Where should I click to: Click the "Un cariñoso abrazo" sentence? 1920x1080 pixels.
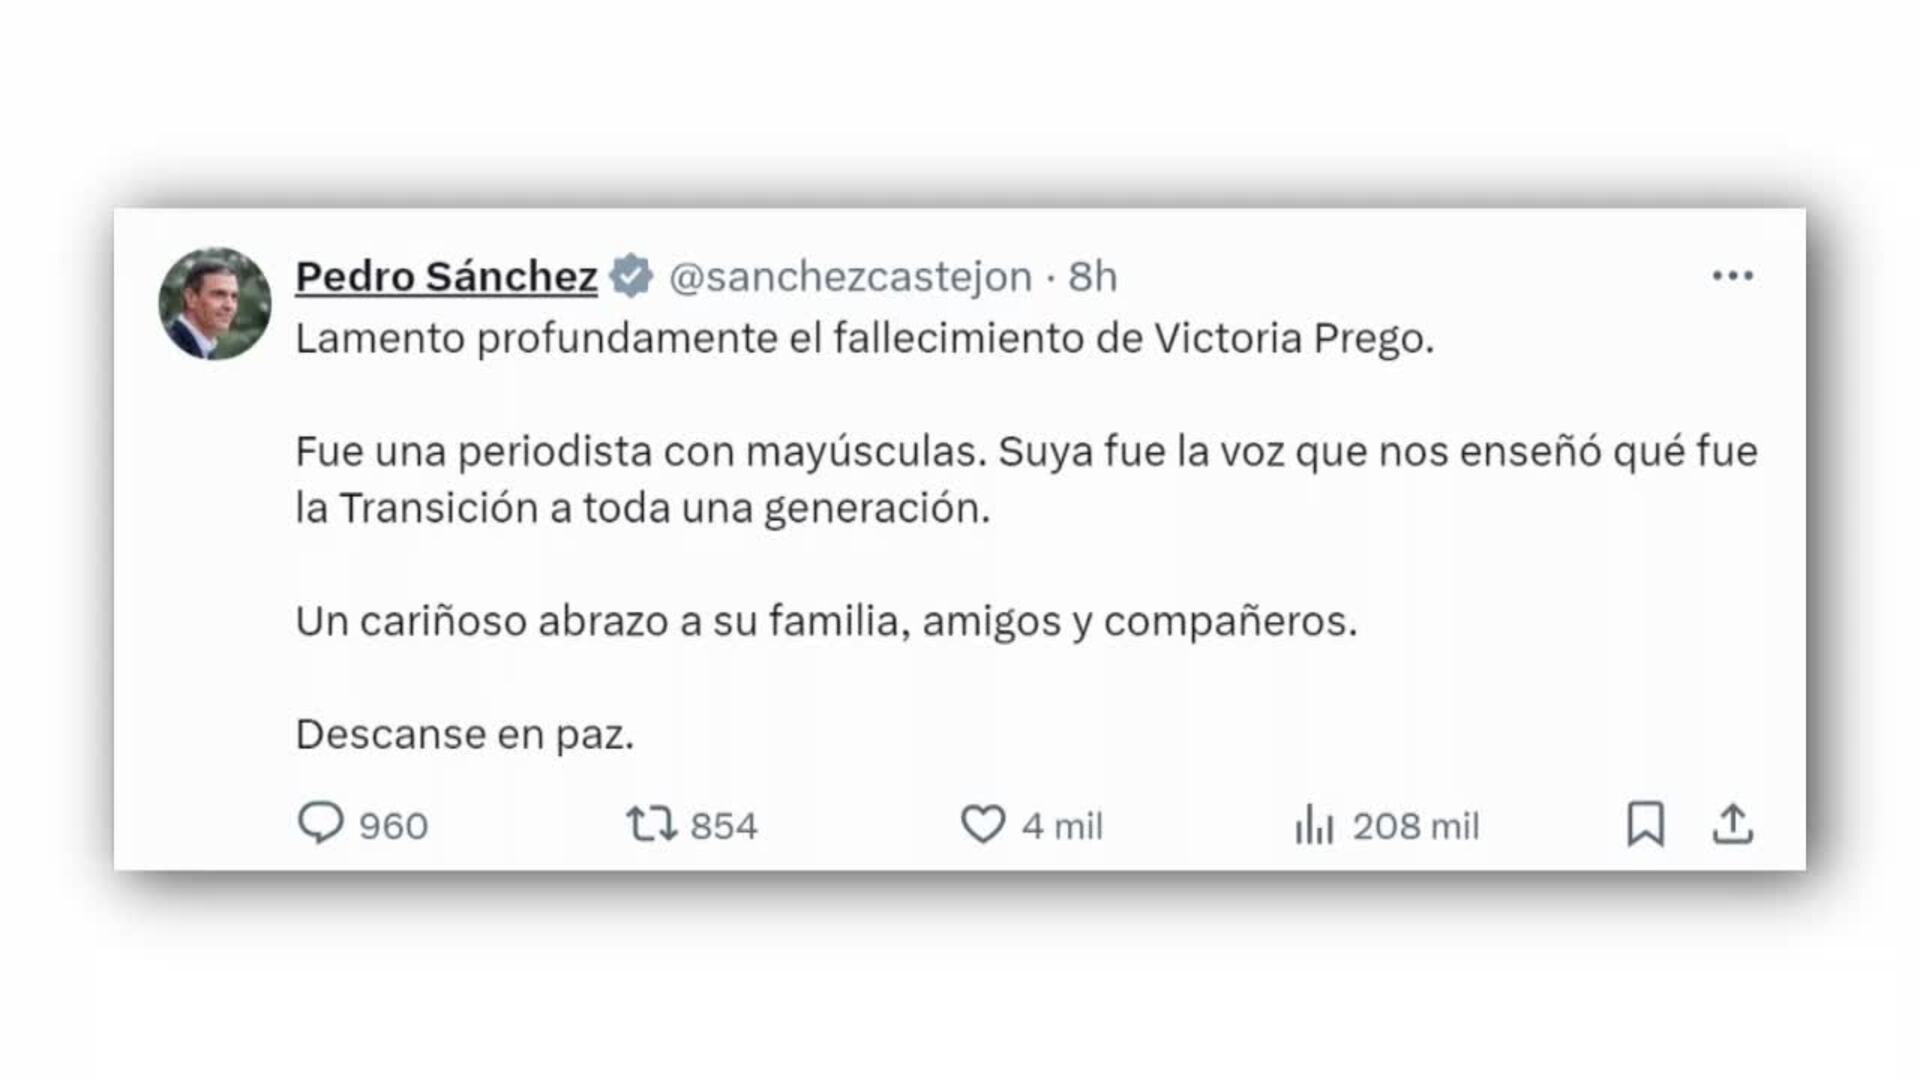pos(826,622)
